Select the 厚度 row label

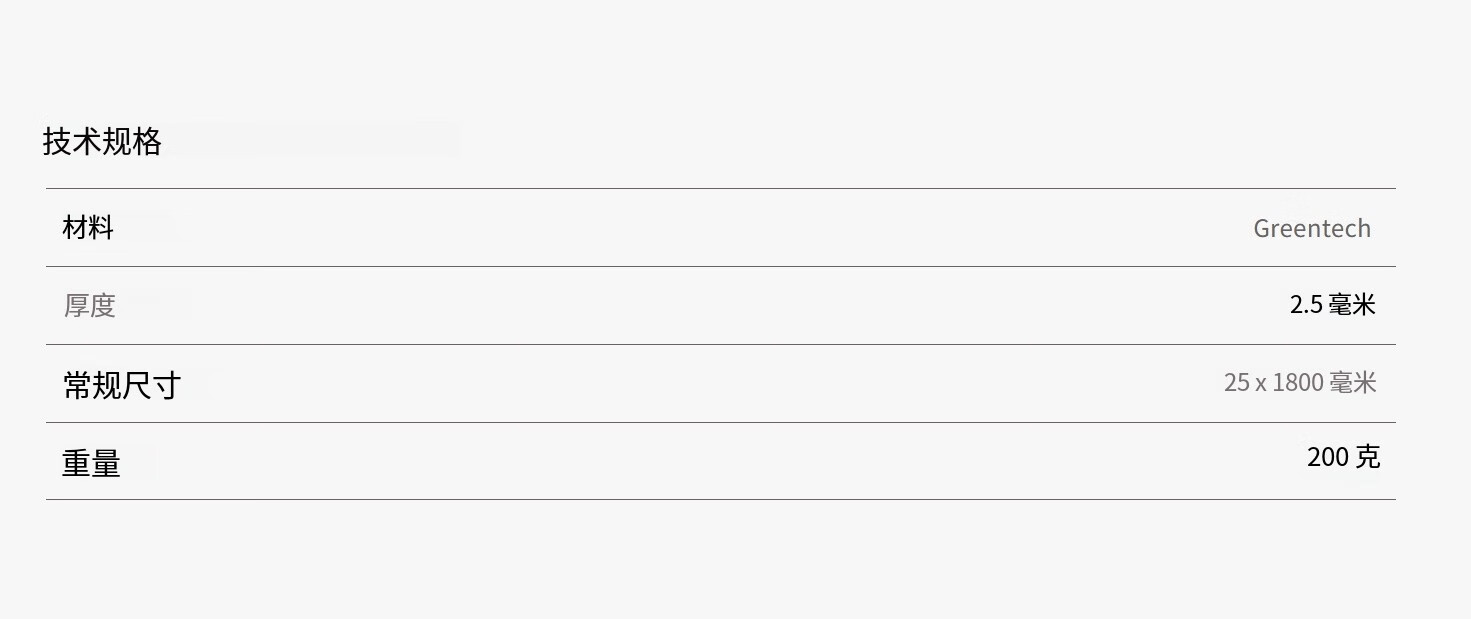pyautogui.click(x=90, y=305)
